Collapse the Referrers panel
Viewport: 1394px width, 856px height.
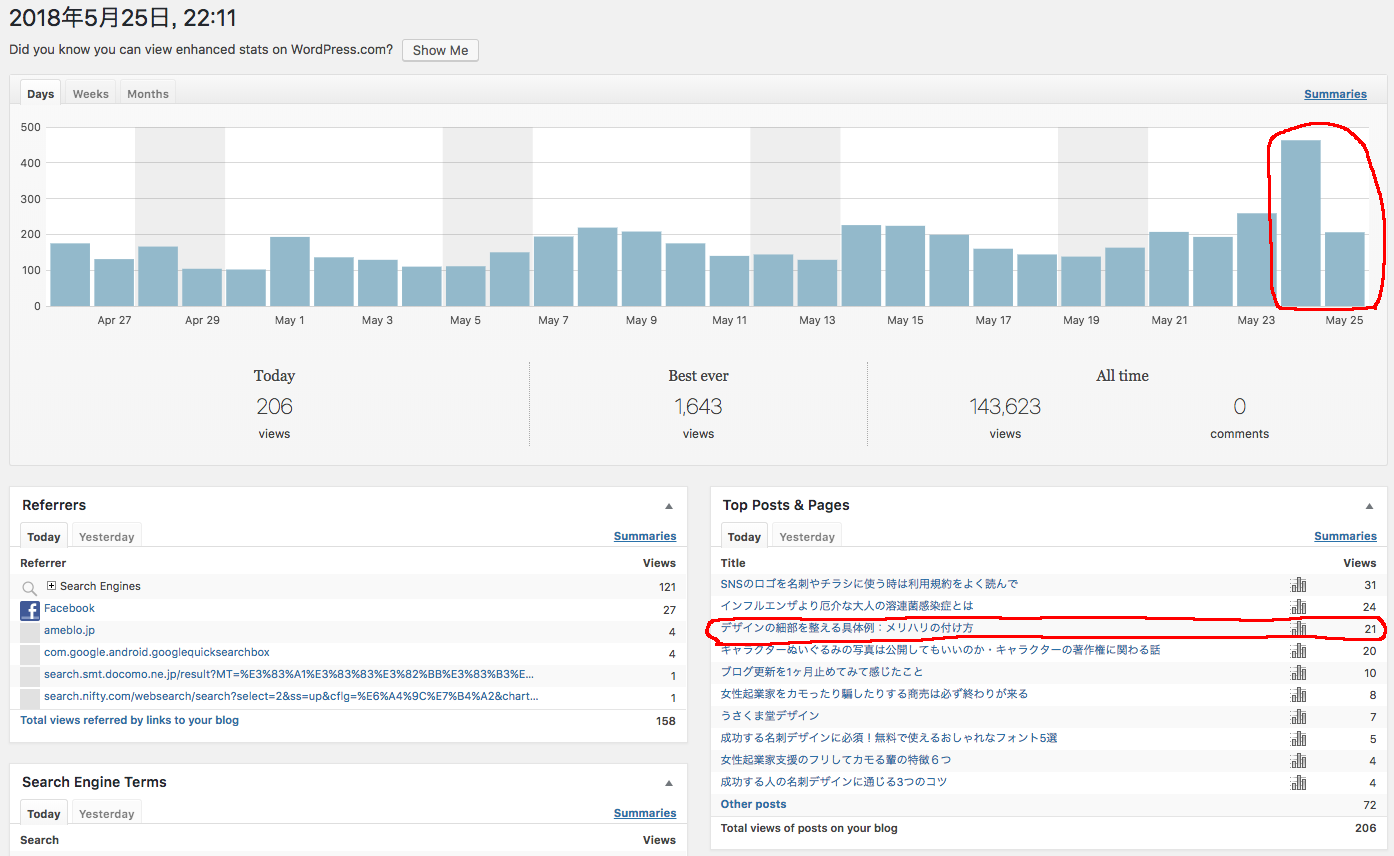point(669,506)
